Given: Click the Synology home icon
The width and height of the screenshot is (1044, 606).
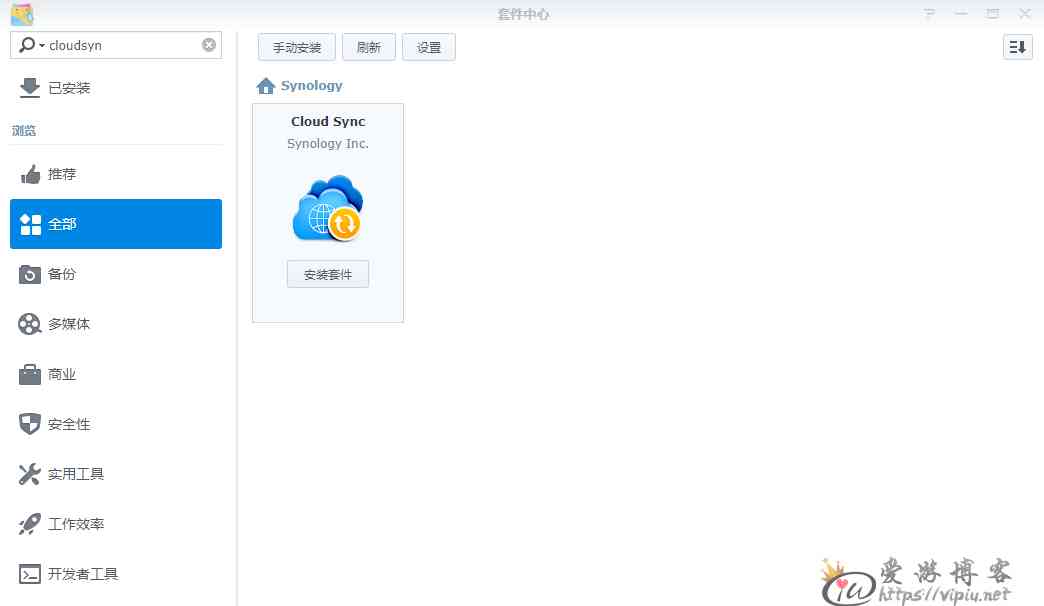Looking at the screenshot, I should point(266,86).
